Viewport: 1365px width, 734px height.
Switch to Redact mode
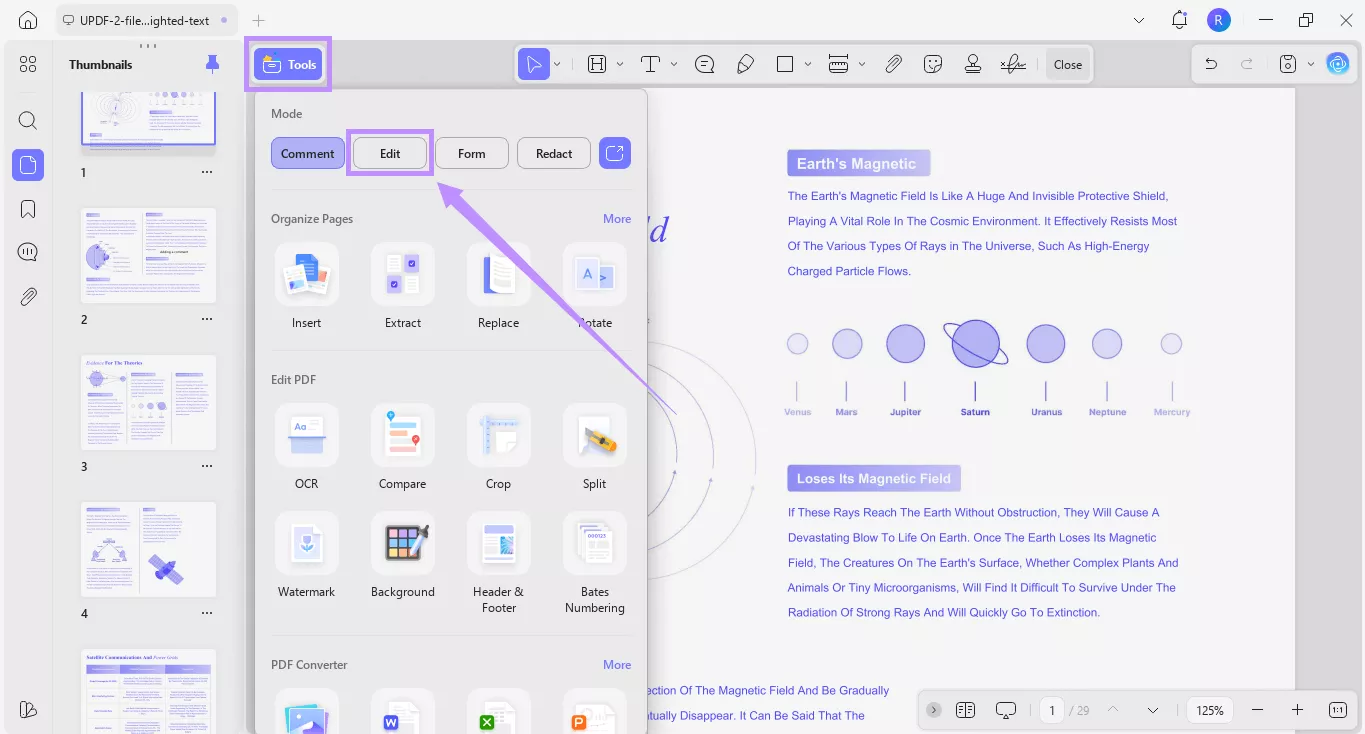click(x=553, y=152)
